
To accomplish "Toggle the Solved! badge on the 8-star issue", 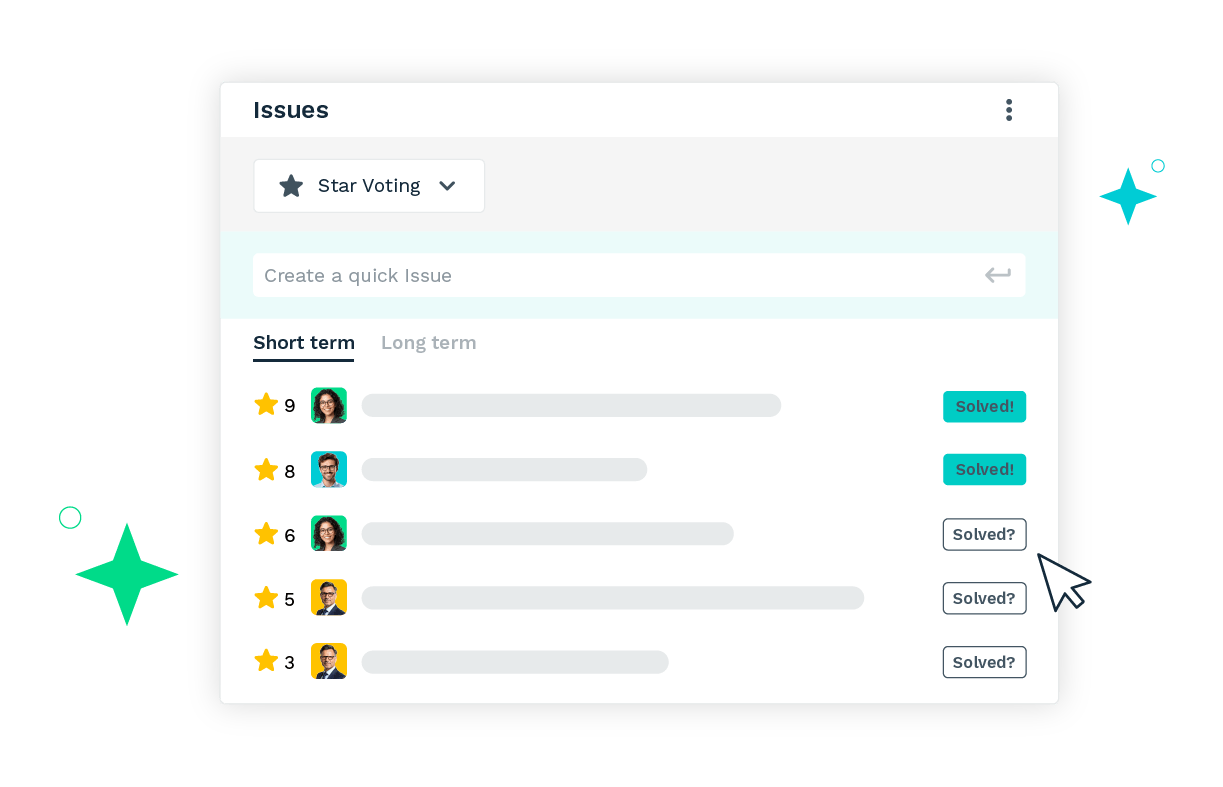I will tap(984, 470).
